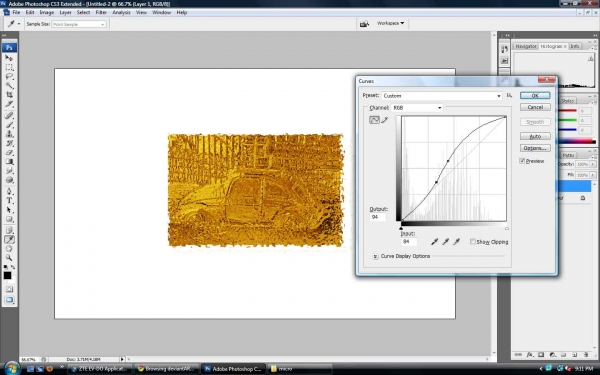
Task: Select the edit-points curve mode icon
Action: [x=374, y=120]
